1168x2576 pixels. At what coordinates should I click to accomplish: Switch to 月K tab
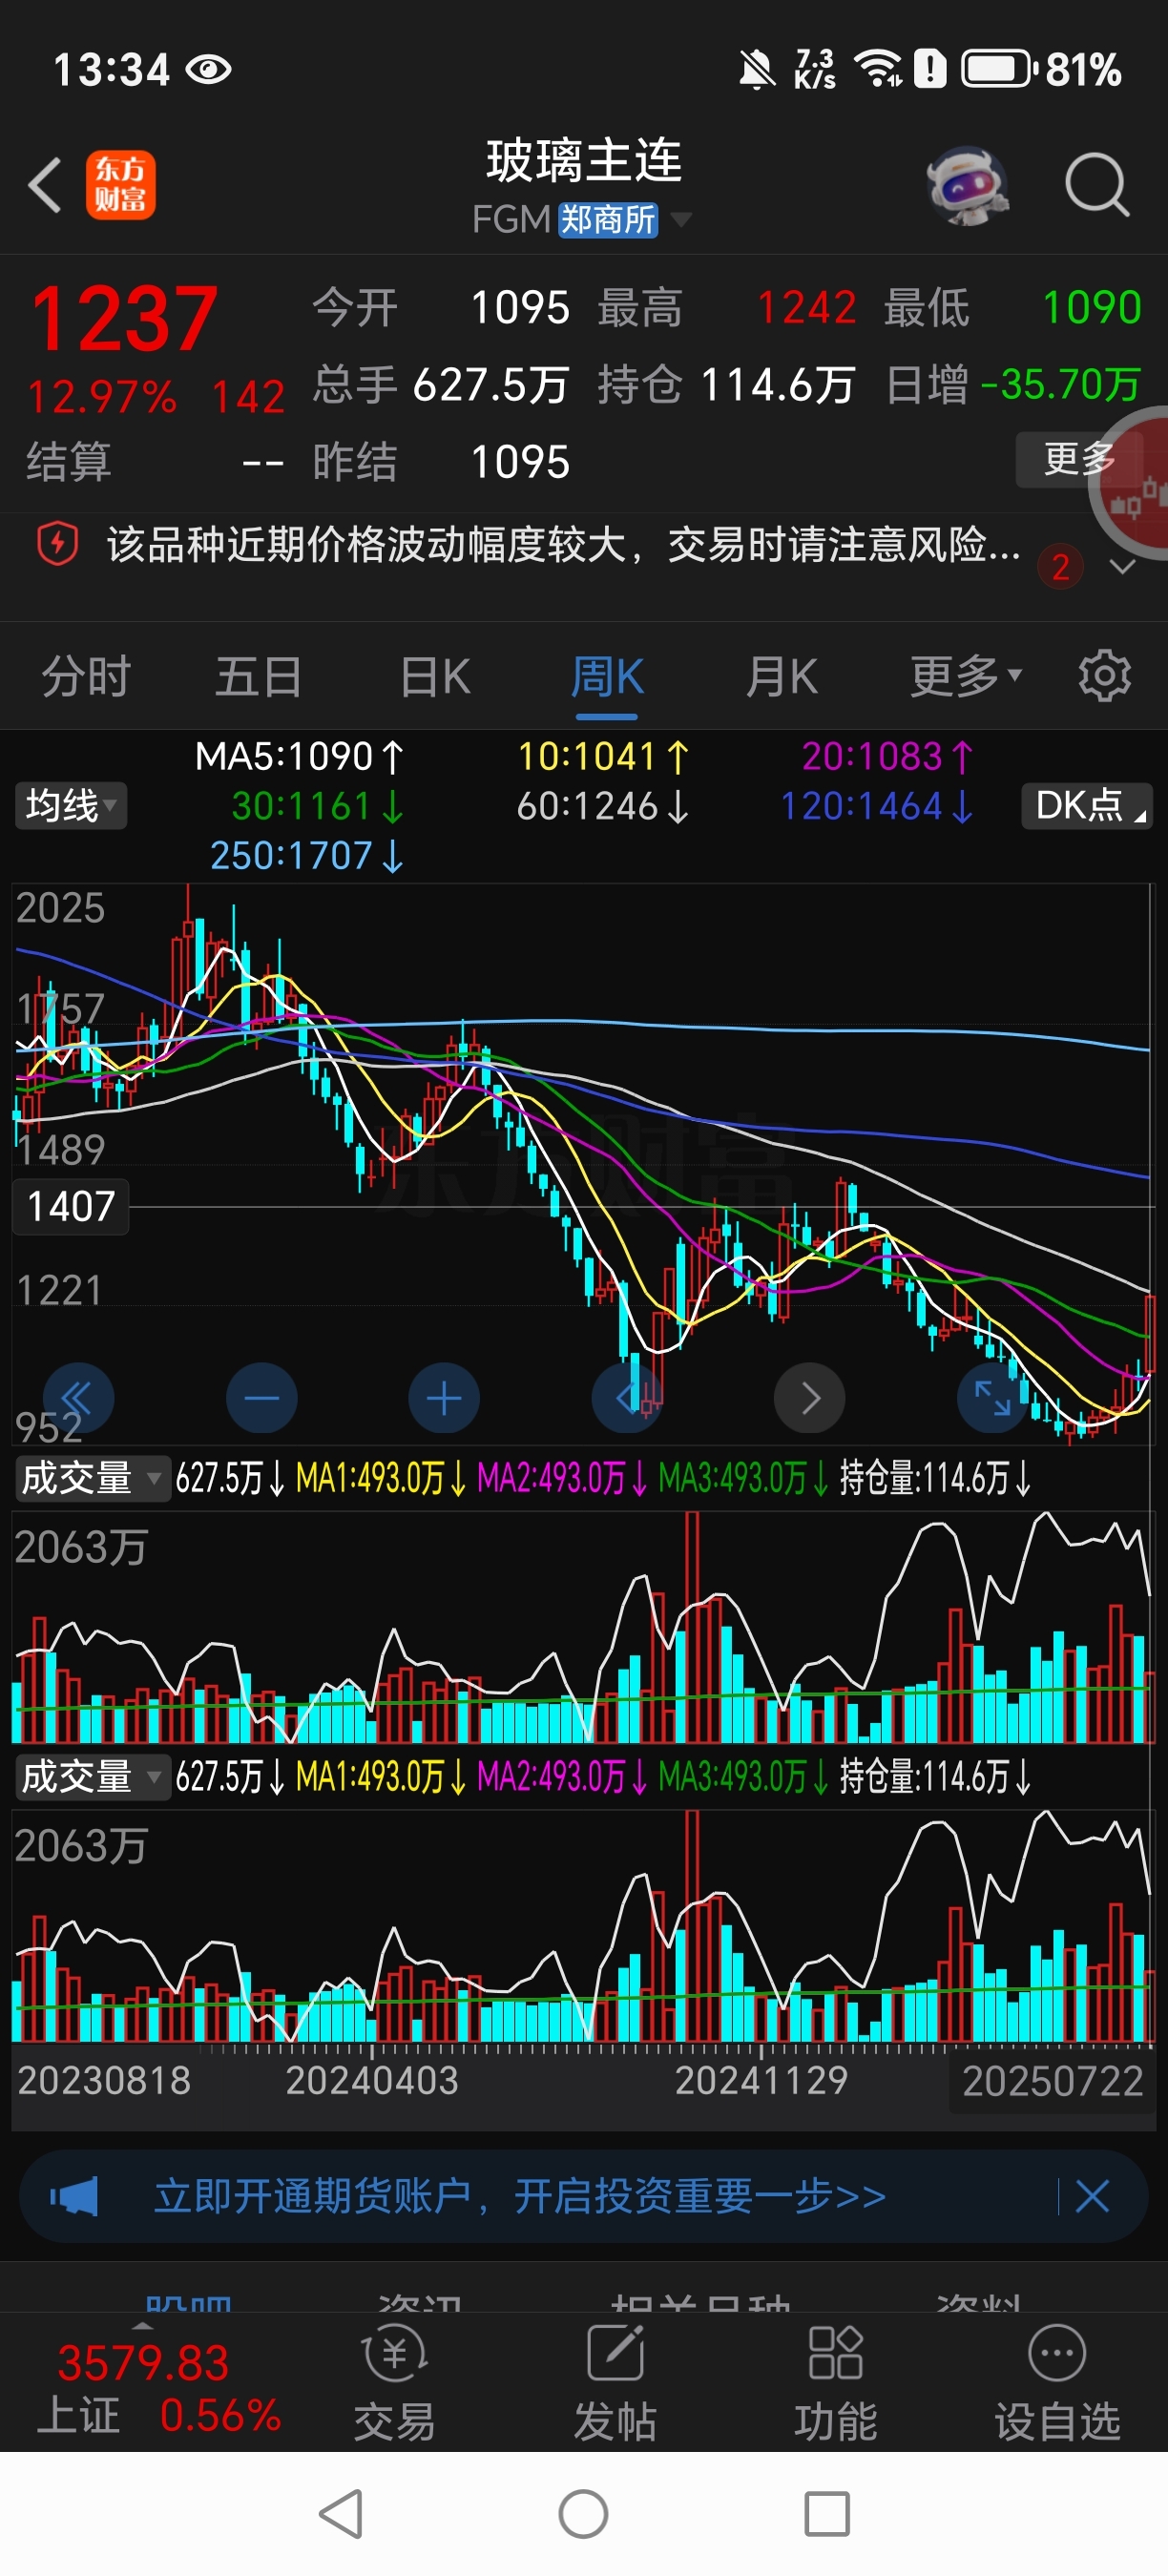(x=781, y=676)
